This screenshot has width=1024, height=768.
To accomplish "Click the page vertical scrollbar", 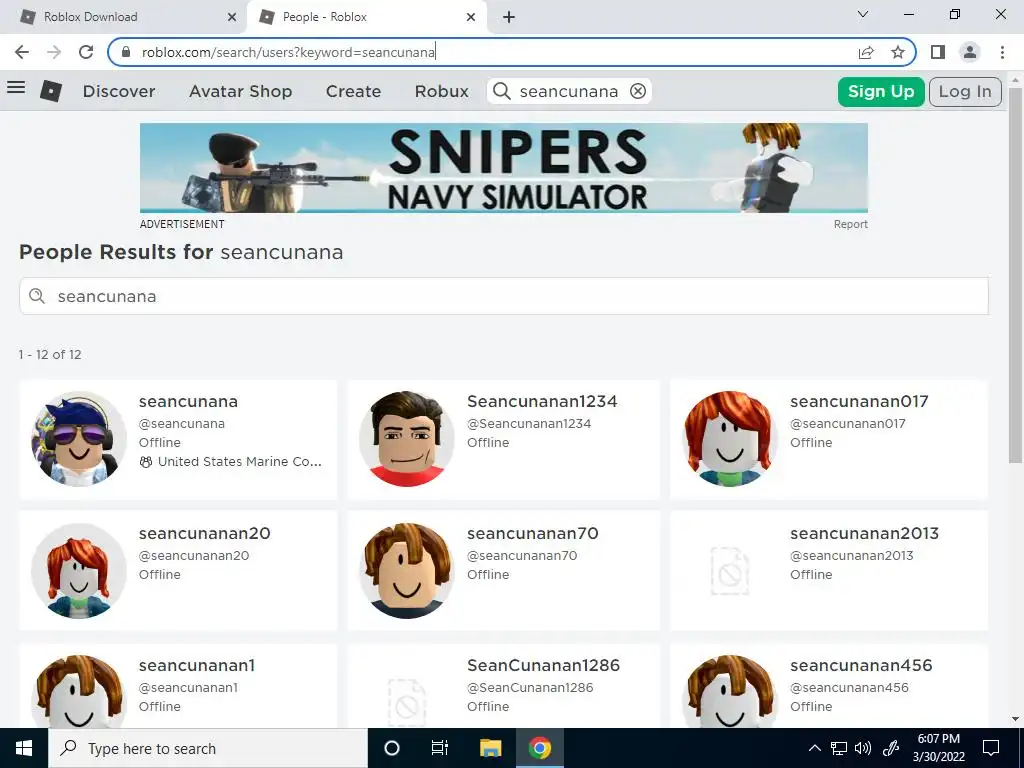I will (x=1016, y=274).
